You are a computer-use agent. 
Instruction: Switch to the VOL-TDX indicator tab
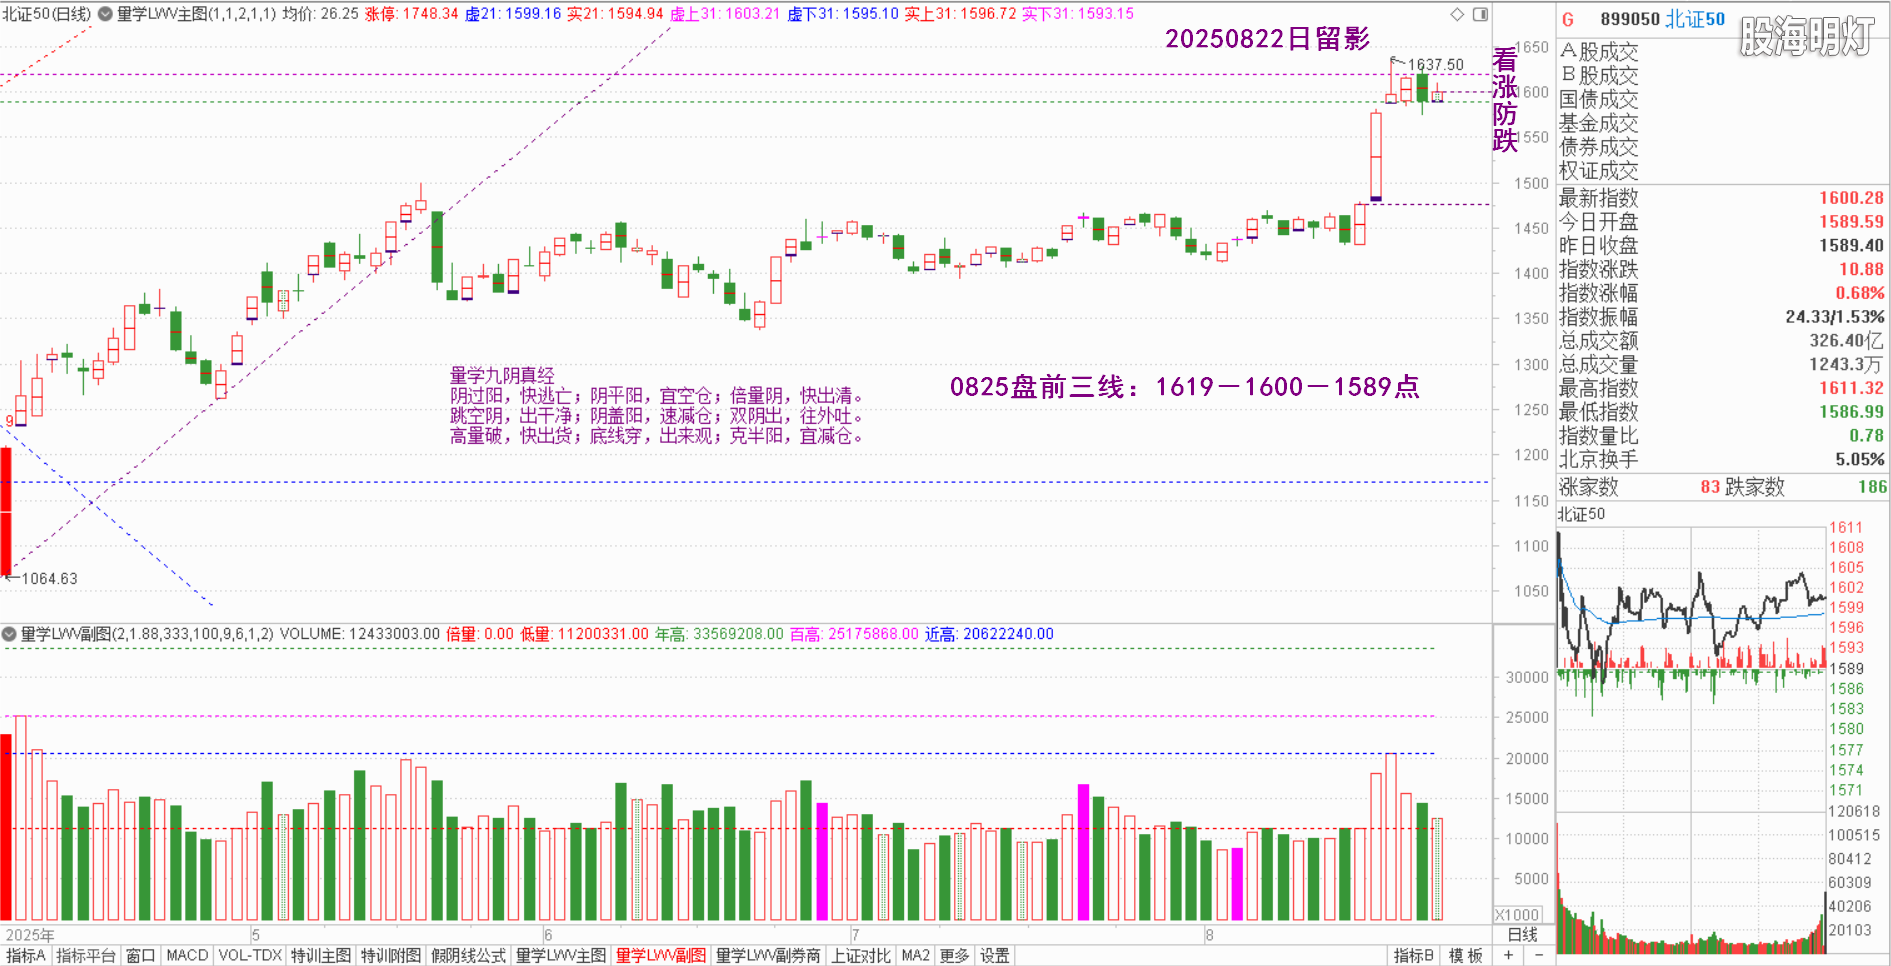click(250, 955)
